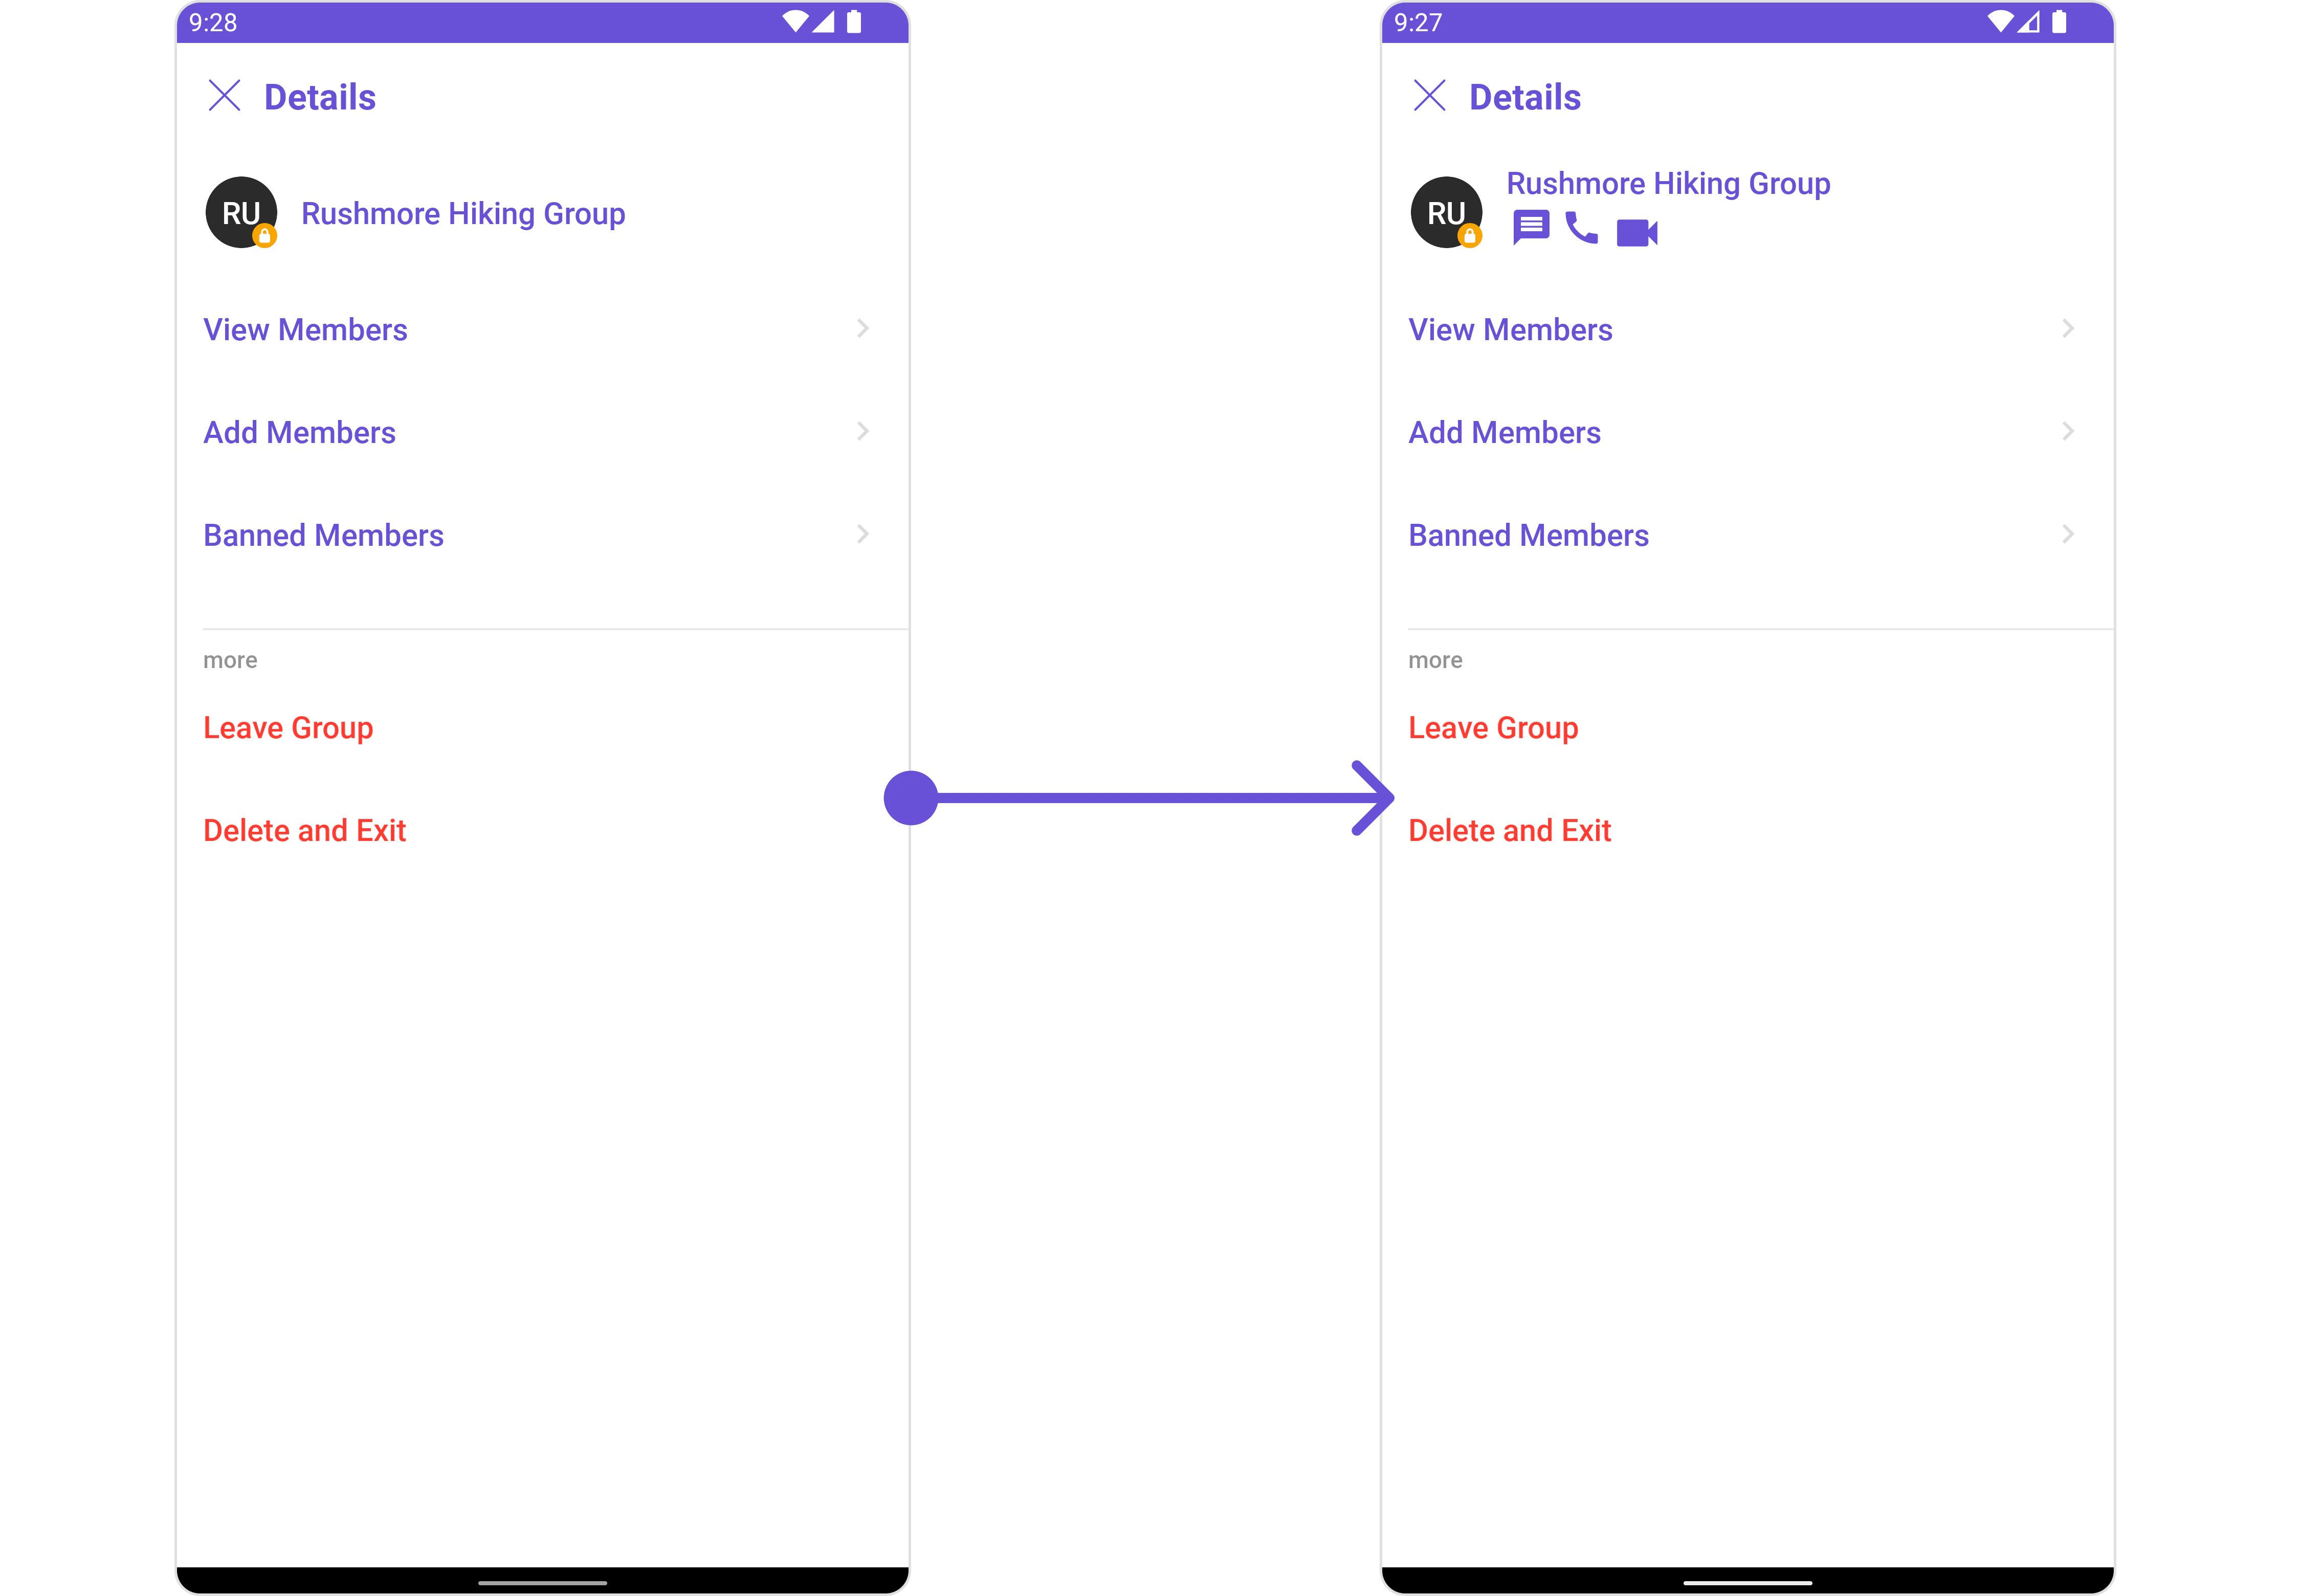Open chat via message icon under group name
Image resolution: width=2301 pixels, height=1596 pixels.
pos(1530,227)
